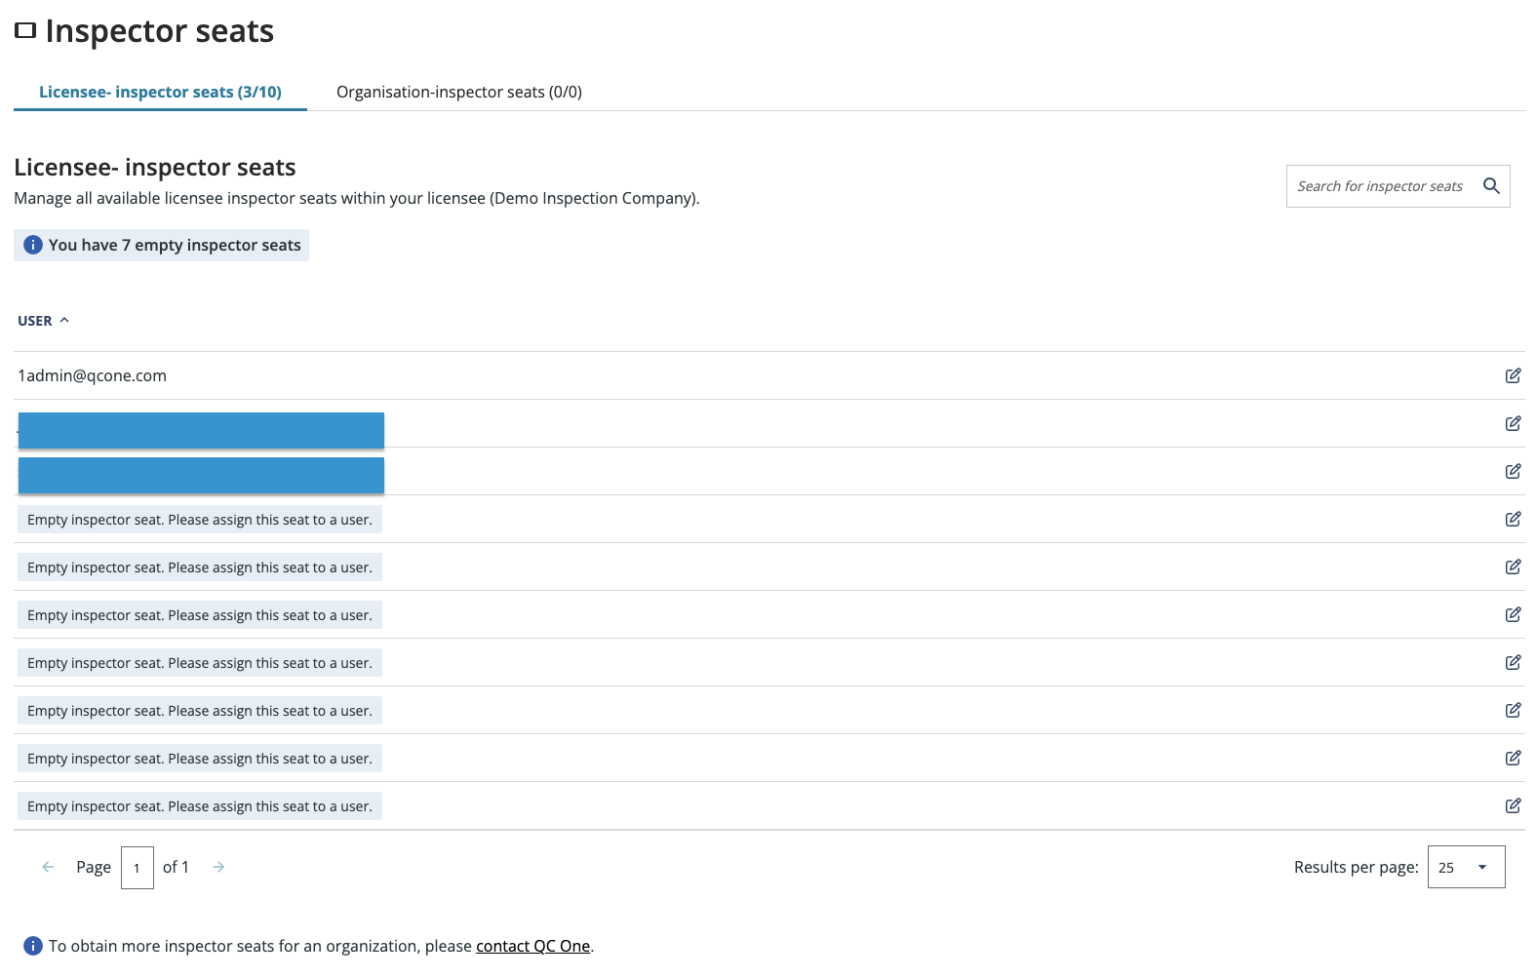Select the edit icon on the first empty seat row

1513,519
